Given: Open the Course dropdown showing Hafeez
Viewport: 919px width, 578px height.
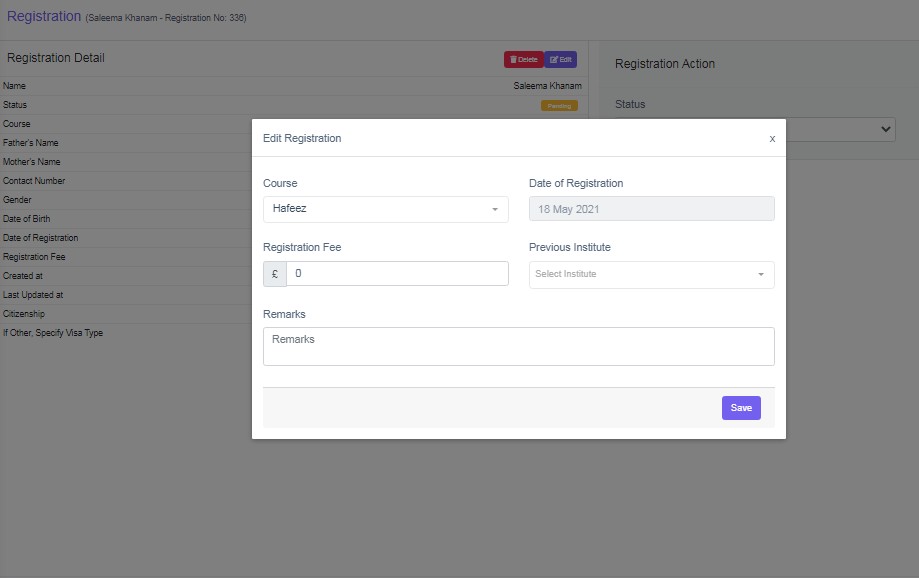Looking at the screenshot, I should tap(386, 209).
